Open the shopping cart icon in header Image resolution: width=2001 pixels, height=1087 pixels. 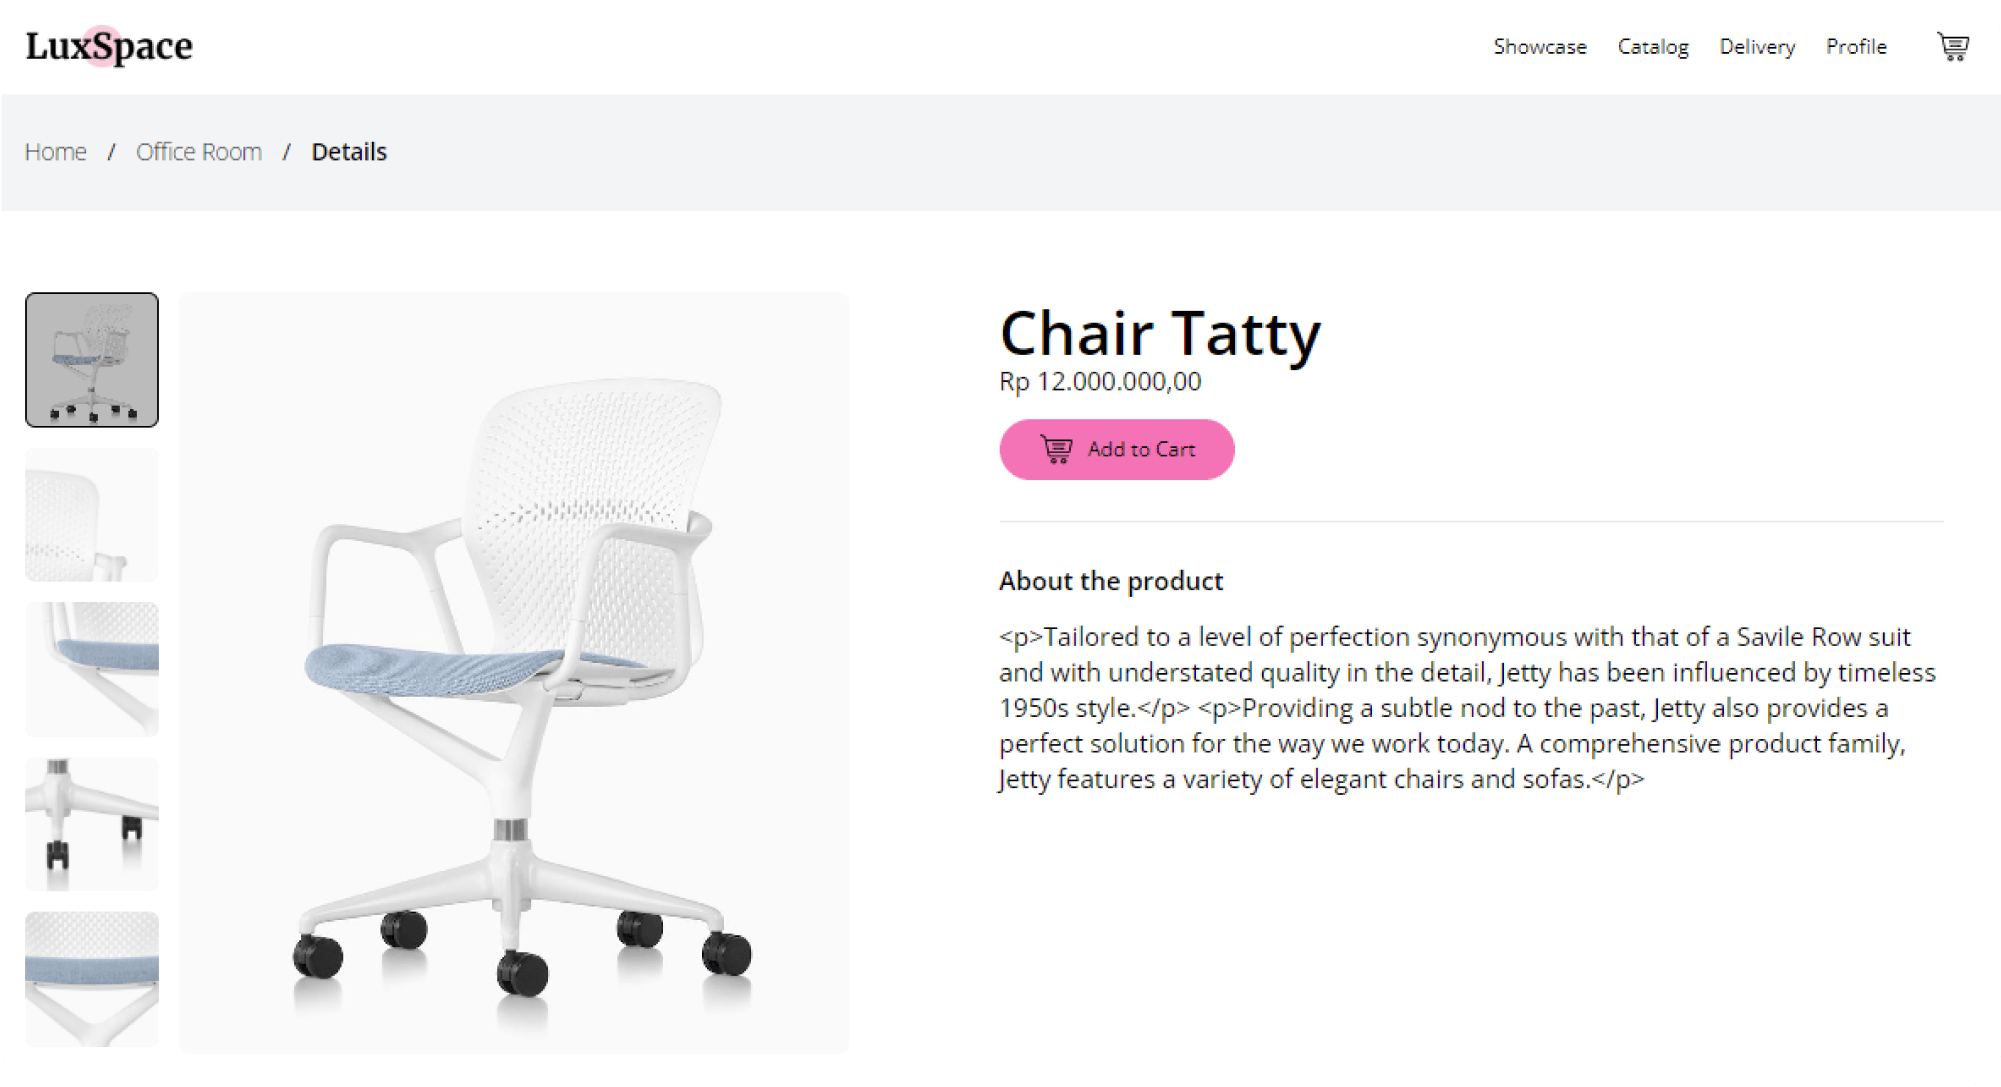click(x=1952, y=47)
